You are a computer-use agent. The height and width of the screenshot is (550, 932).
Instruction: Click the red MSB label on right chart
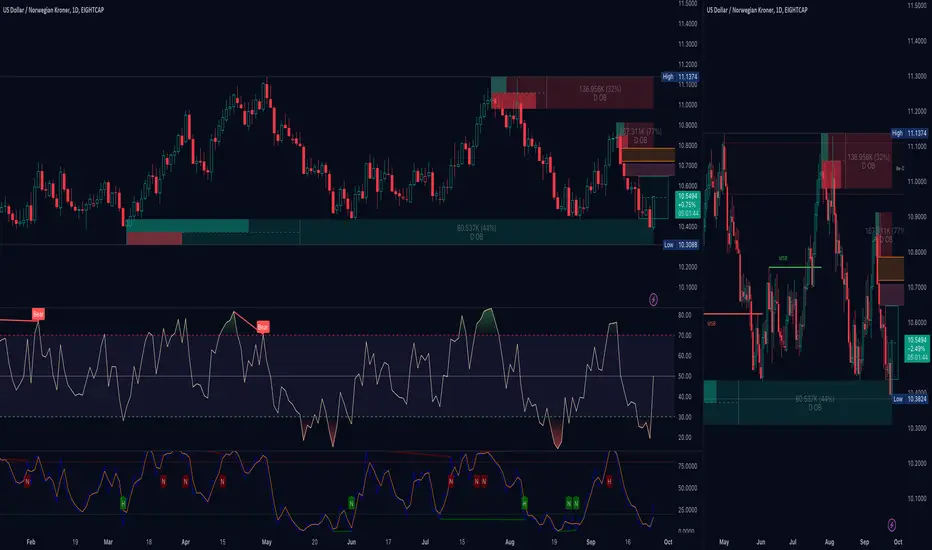[711, 324]
